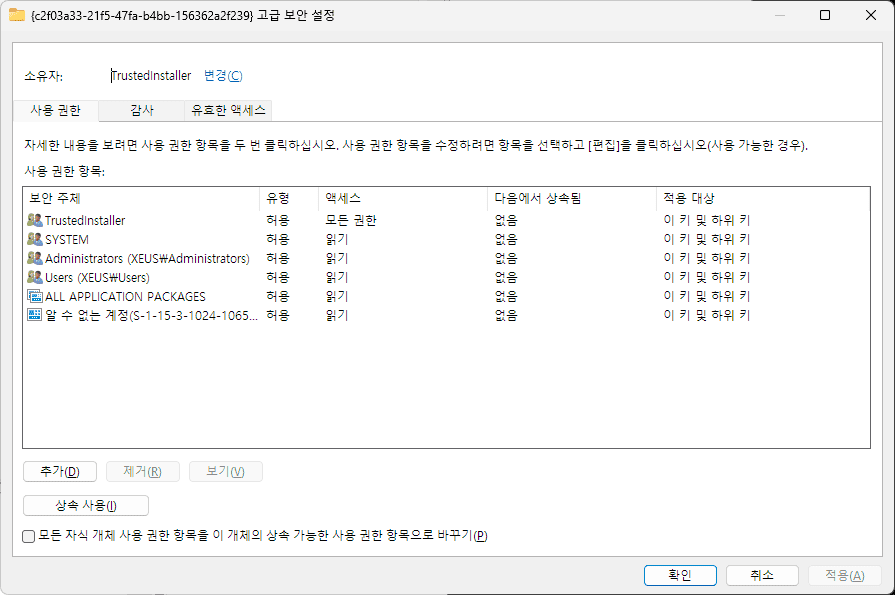Switch to the 감사 tab

pos(141,110)
